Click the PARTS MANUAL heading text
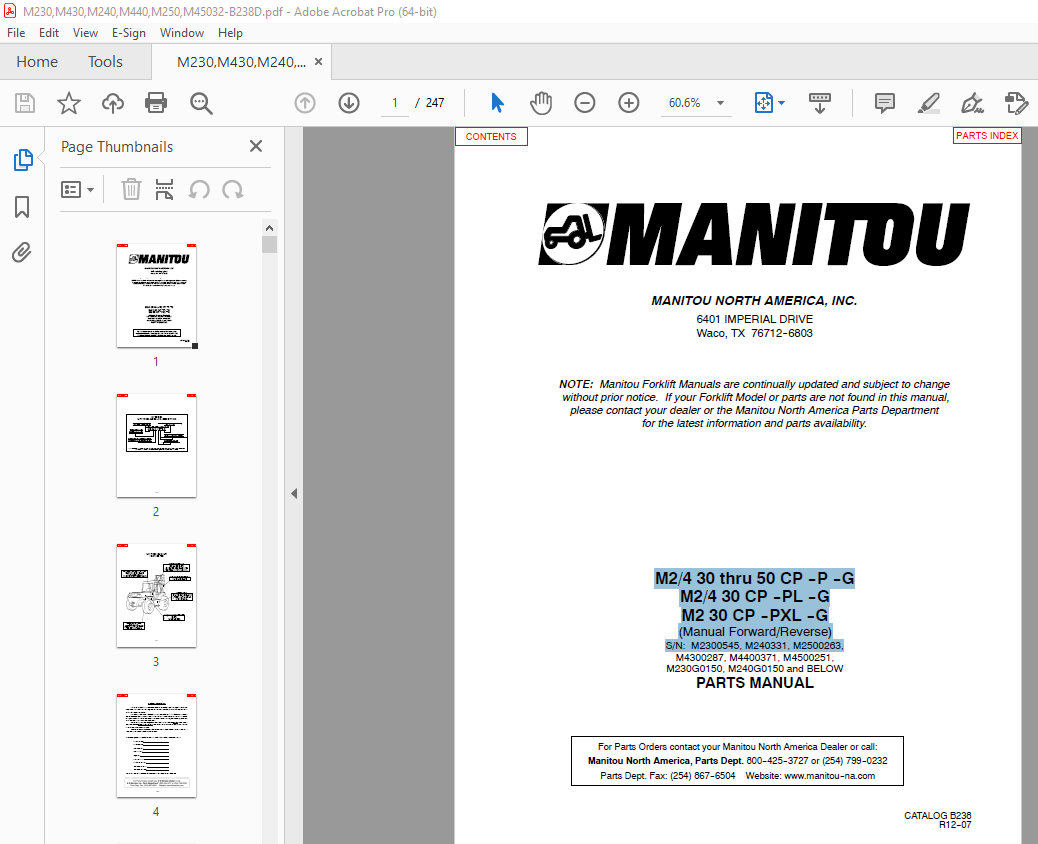The height and width of the screenshot is (844, 1038). [755, 683]
